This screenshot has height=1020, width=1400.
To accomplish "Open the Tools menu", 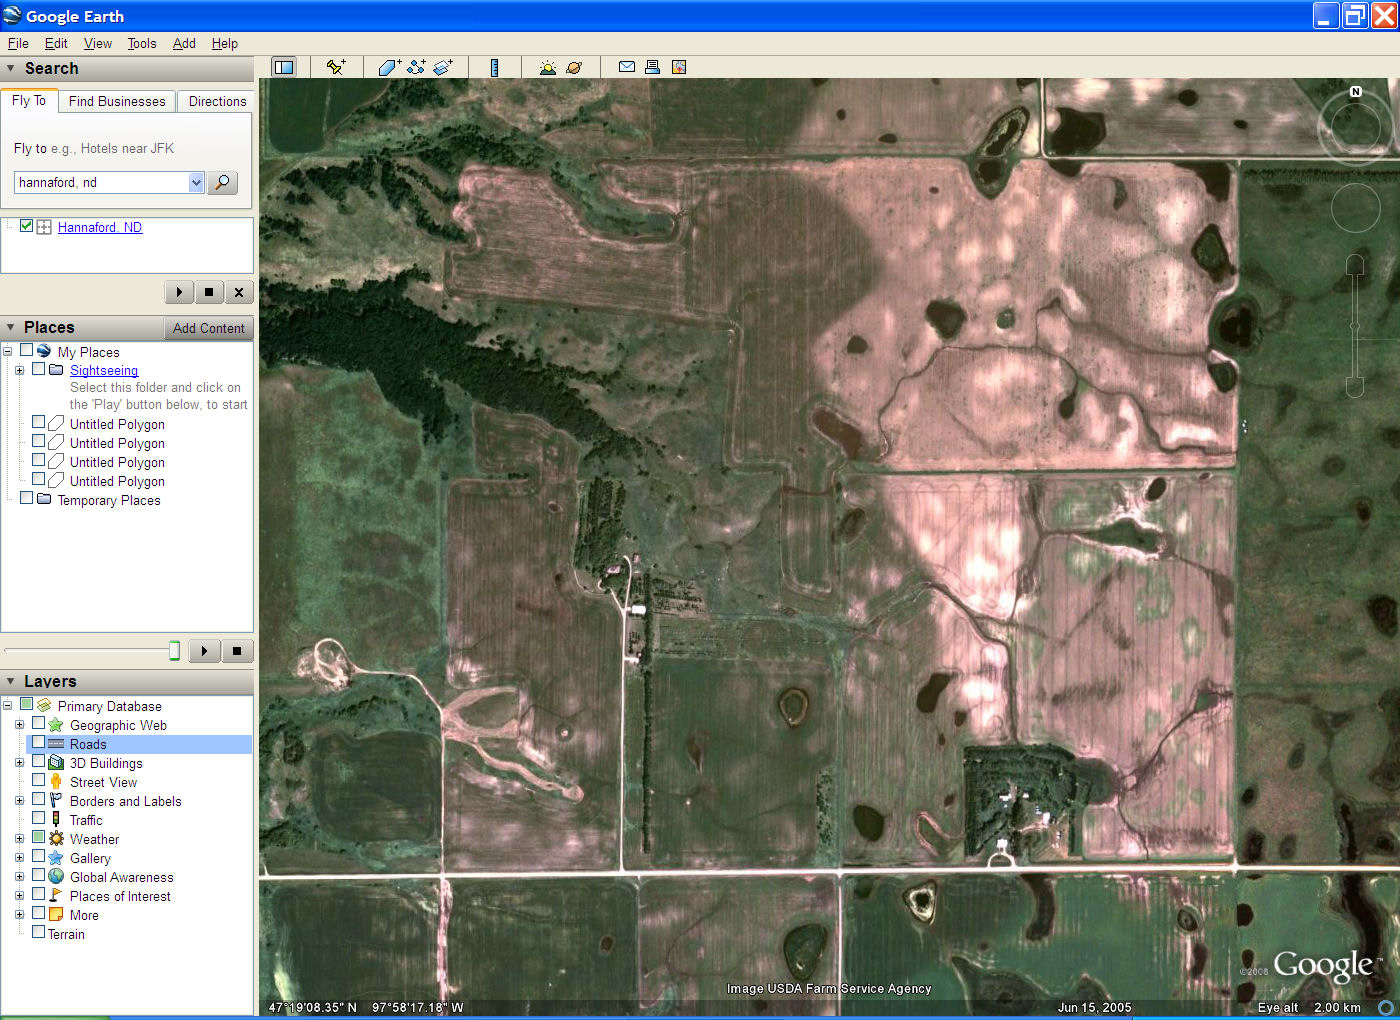I will click(142, 43).
